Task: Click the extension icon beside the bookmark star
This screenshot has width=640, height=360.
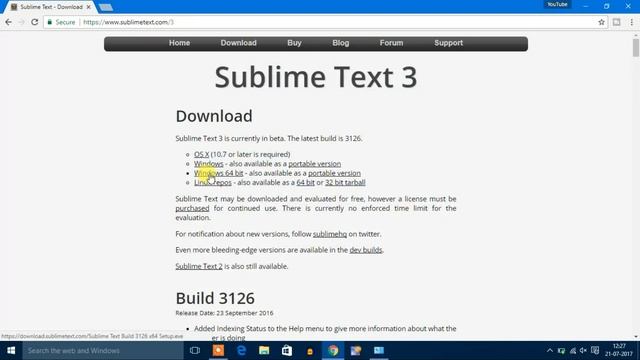Action: click(x=616, y=22)
